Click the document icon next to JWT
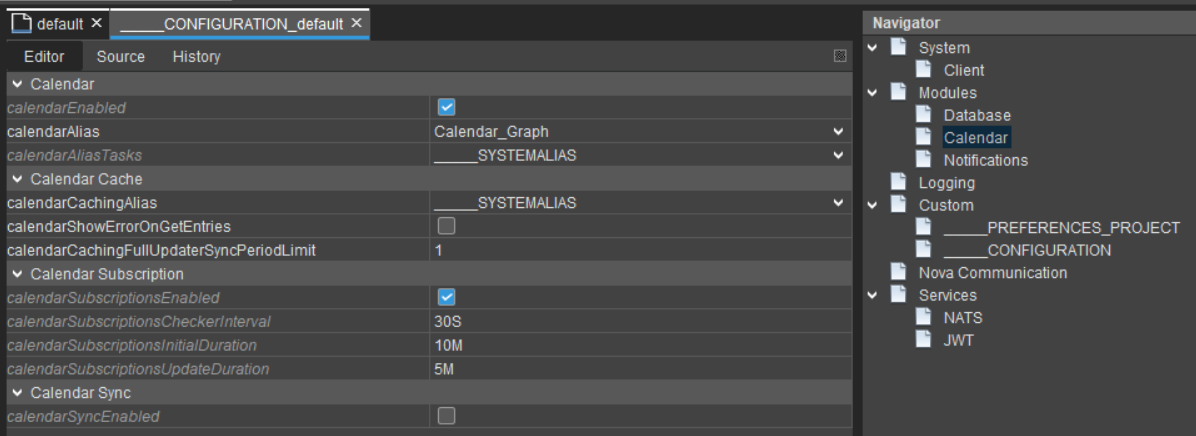This screenshot has height=436, width=1196. 923,339
